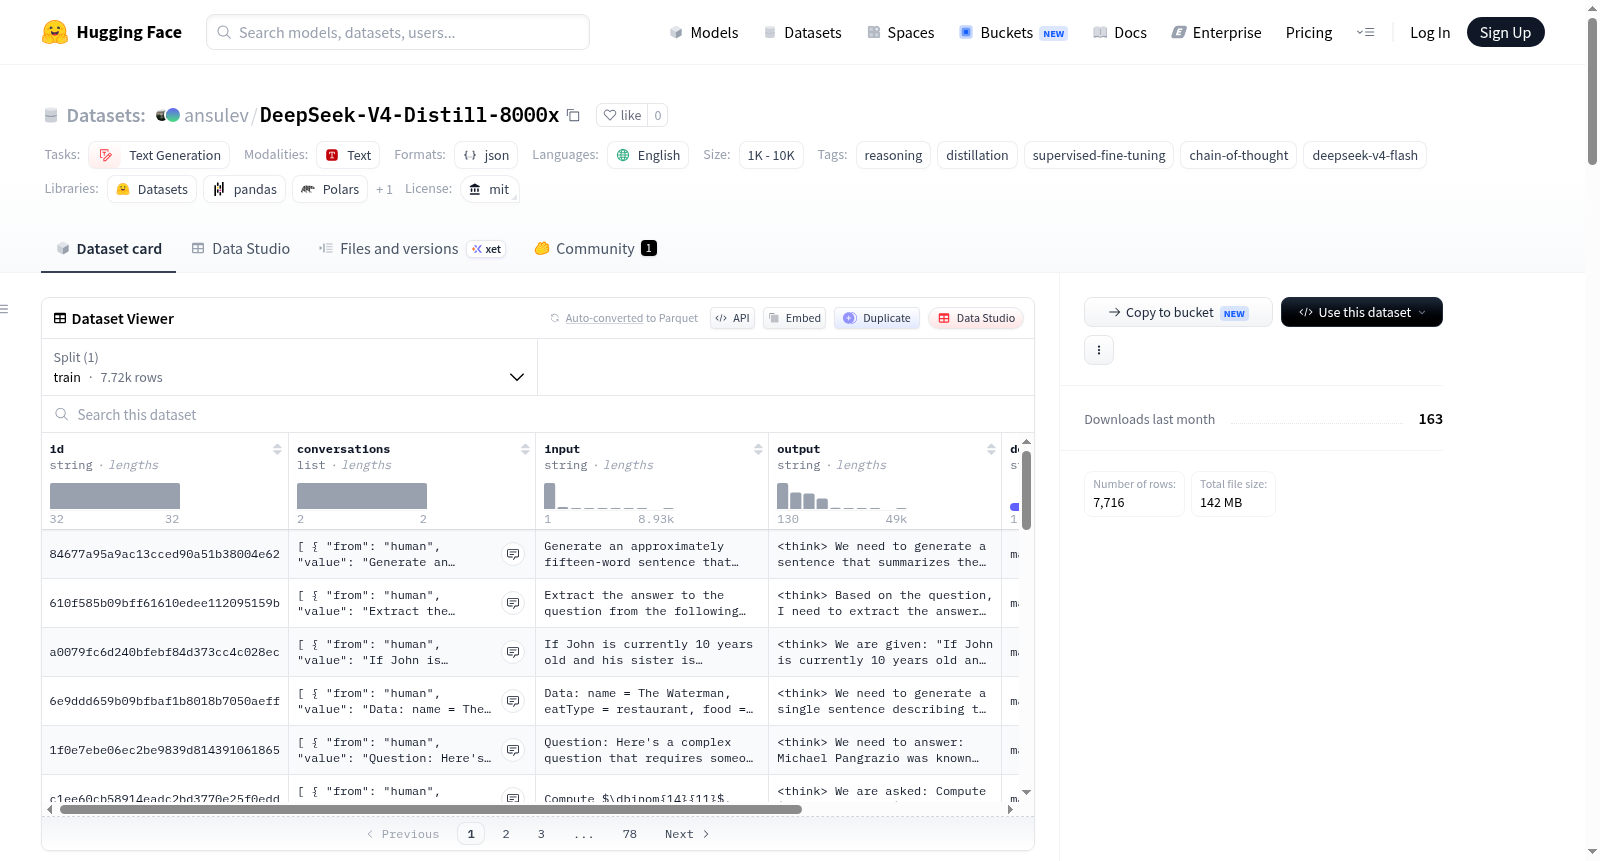Click the Sign Up button
Viewport: 1600px width, 861px height.
pos(1506,32)
